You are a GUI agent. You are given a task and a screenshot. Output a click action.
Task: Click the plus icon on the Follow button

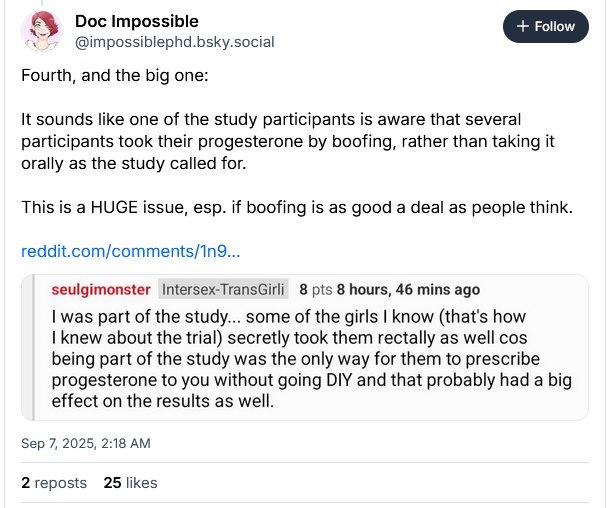pyautogui.click(x=523, y=27)
